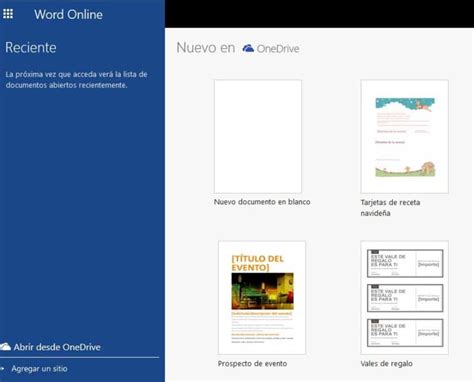This screenshot has width=474, height=382.
Task: Click 'Vales de regalo' label
Action: pos(386,363)
